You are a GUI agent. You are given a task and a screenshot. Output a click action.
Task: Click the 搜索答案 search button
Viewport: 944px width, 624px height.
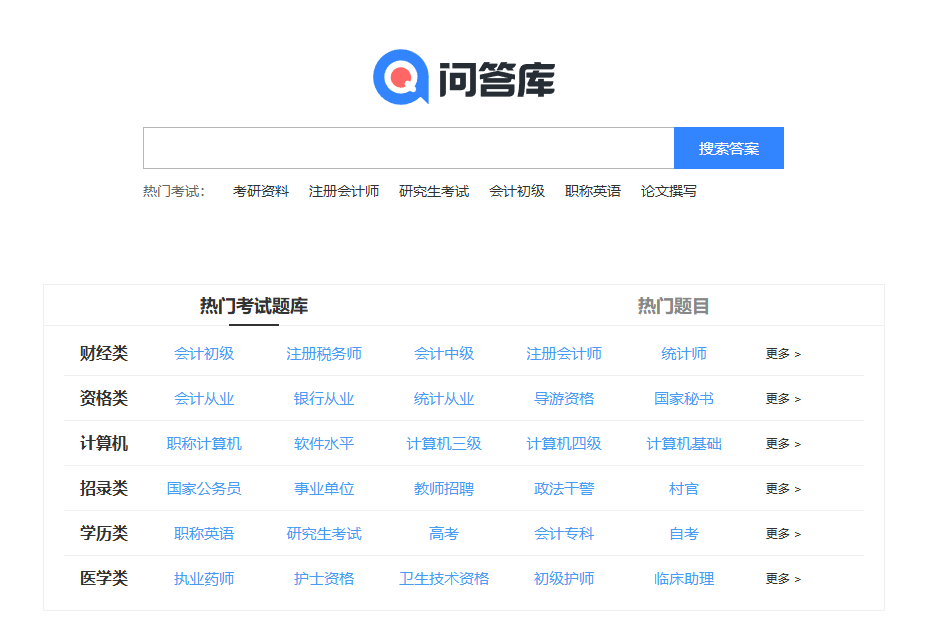click(729, 148)
